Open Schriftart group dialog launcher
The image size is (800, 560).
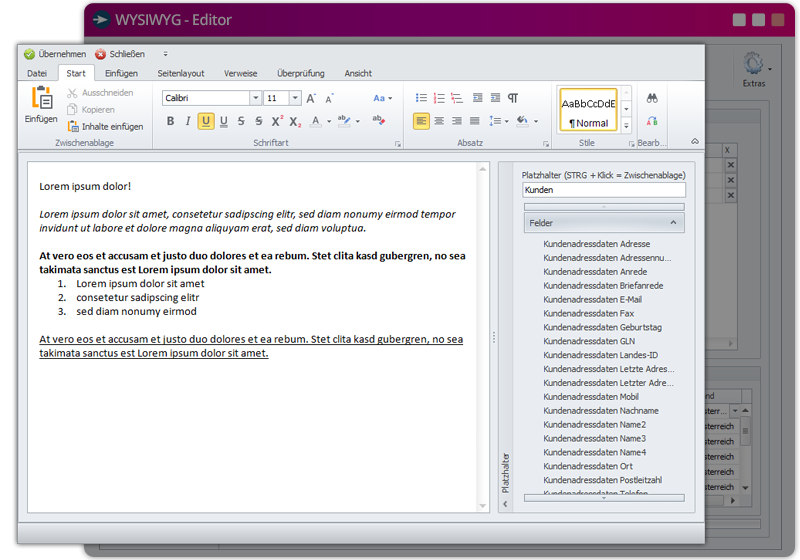point(398,144)
